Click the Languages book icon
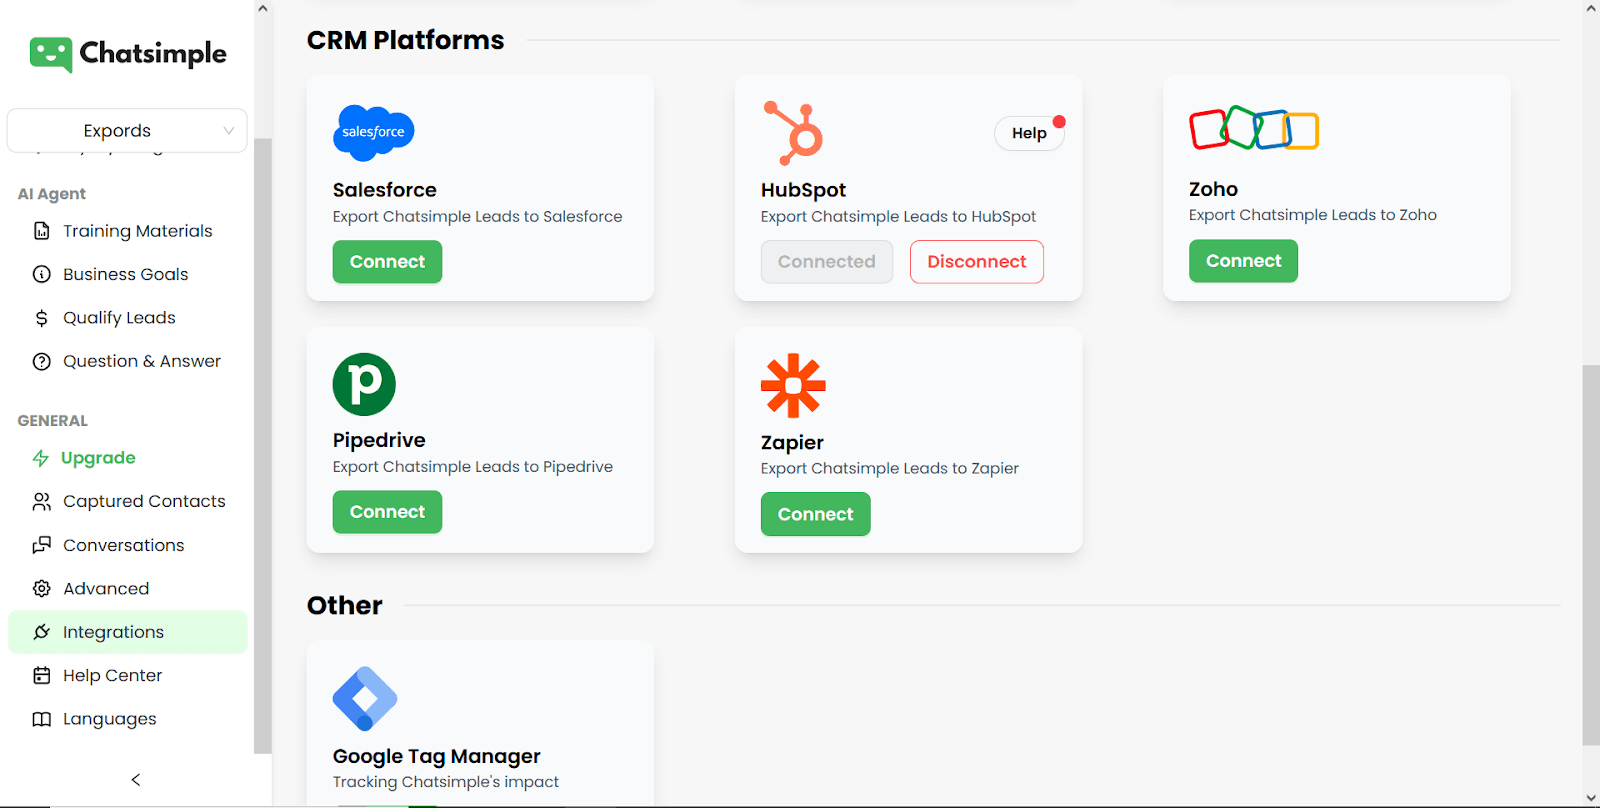 tap(41, 719)
